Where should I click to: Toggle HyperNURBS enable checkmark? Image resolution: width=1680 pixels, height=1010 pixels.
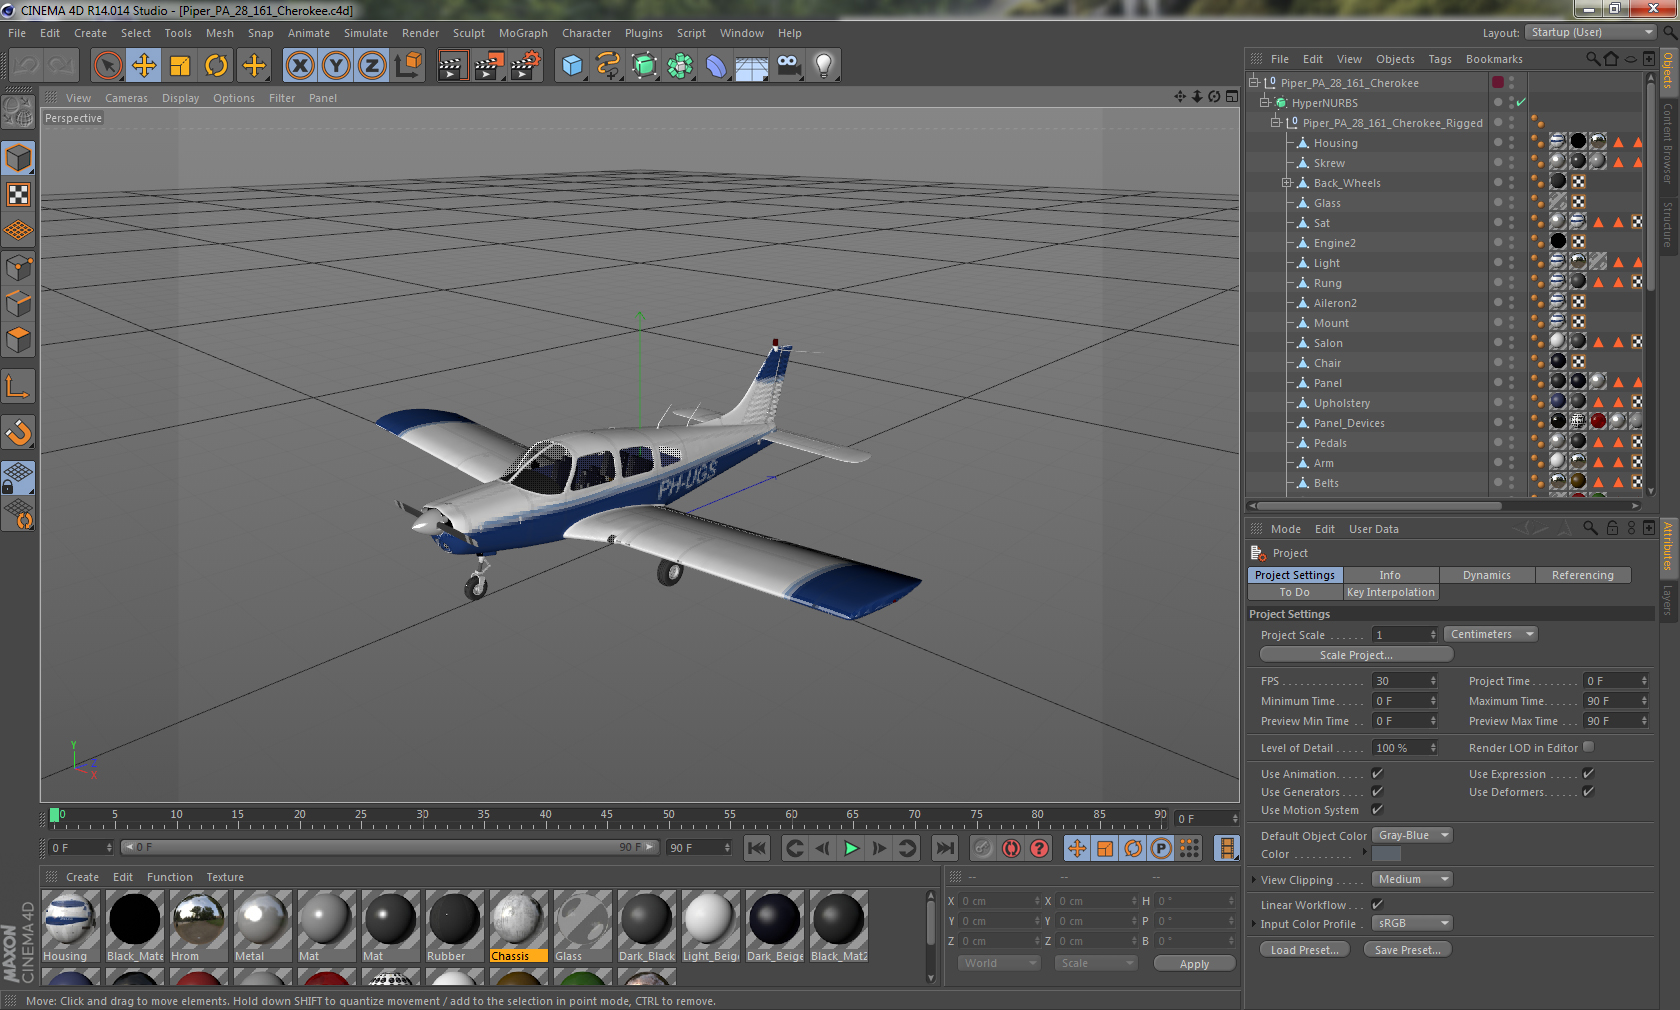click(1521, 102)
